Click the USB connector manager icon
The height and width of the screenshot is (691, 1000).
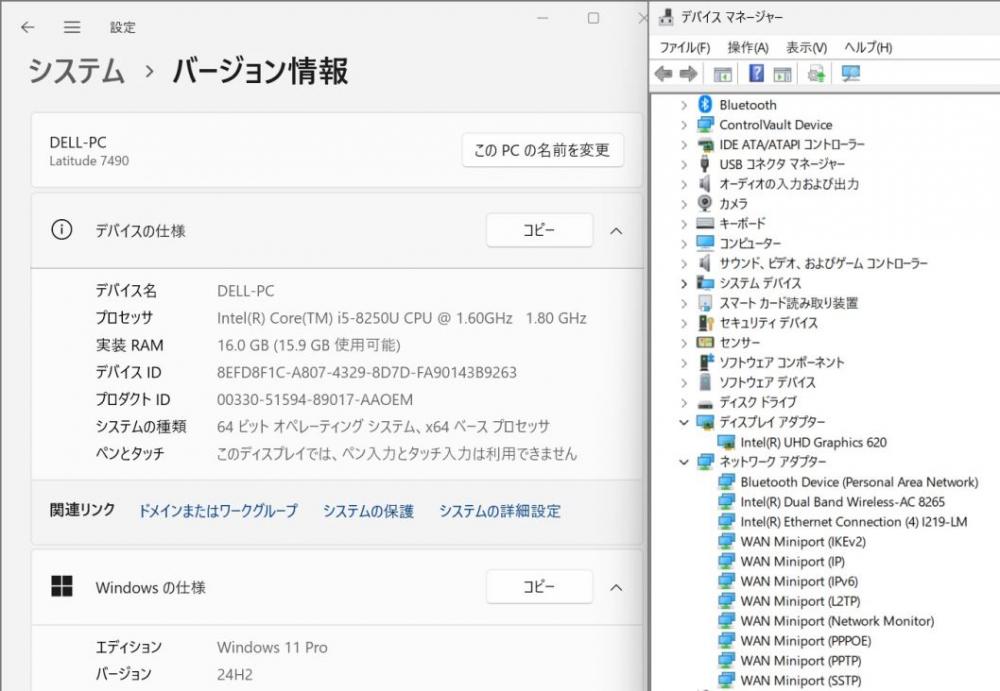pos(705,164)
